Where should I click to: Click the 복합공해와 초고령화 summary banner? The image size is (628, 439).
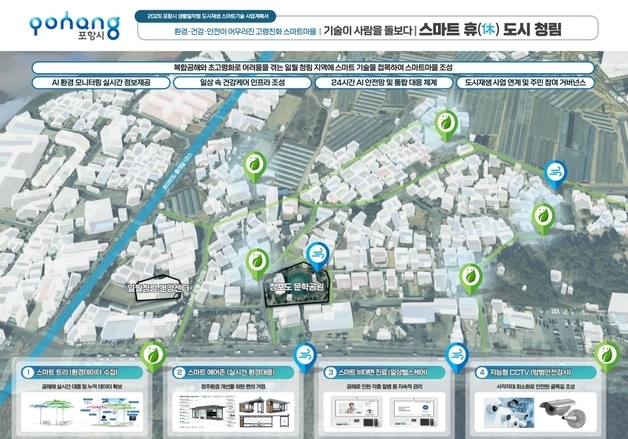click(313, 67)
